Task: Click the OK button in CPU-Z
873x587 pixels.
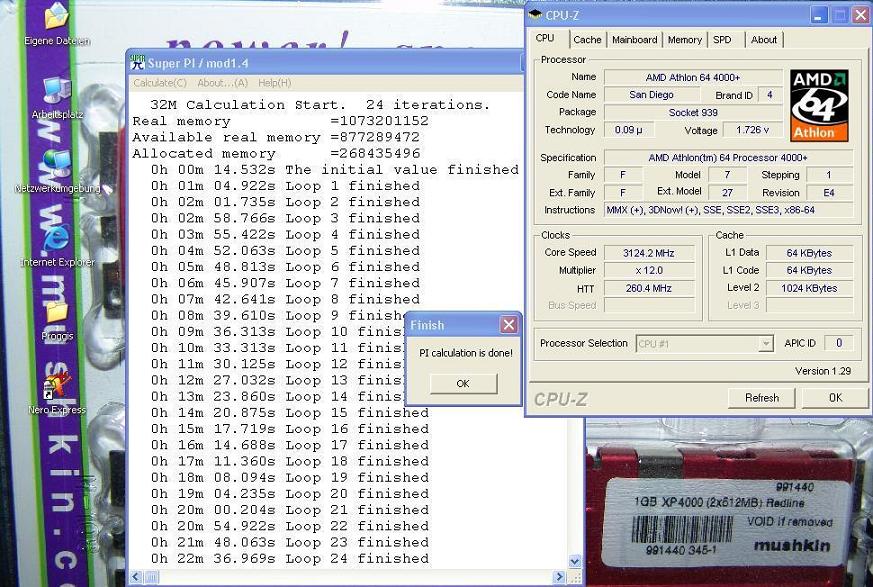Action: coord(835,398)
